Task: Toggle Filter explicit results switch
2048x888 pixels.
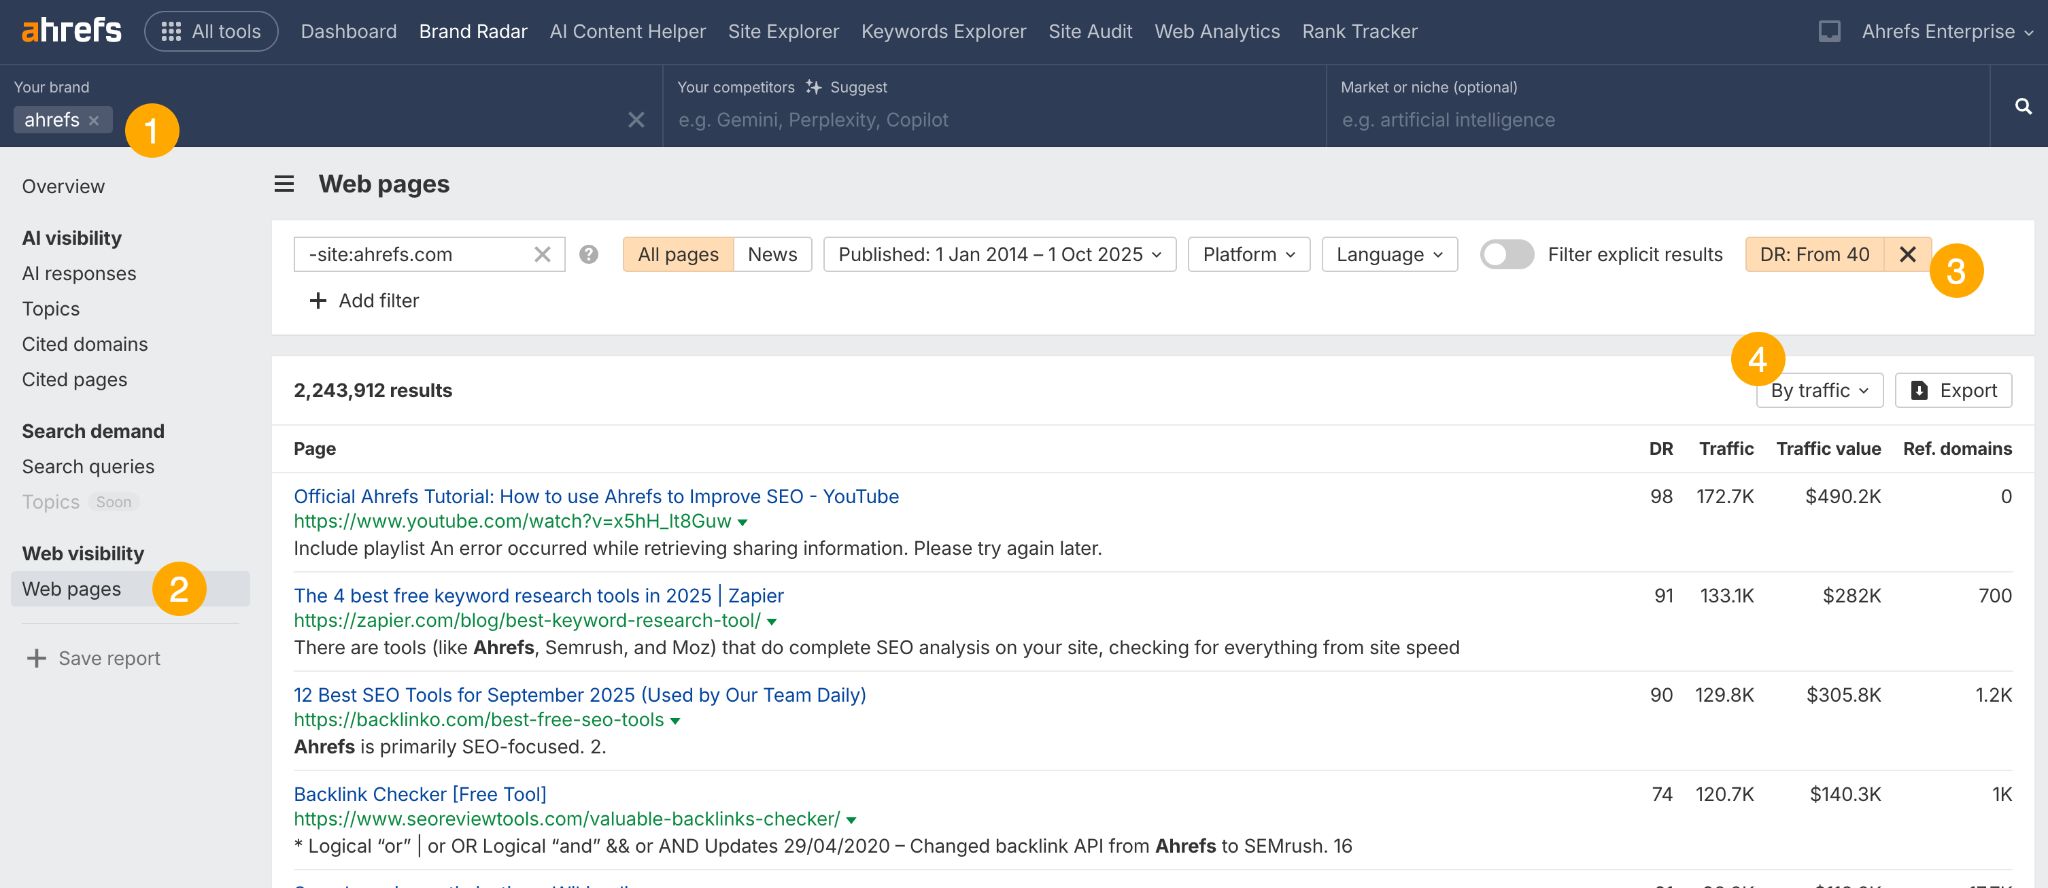Action: (x=1506, y=255)
